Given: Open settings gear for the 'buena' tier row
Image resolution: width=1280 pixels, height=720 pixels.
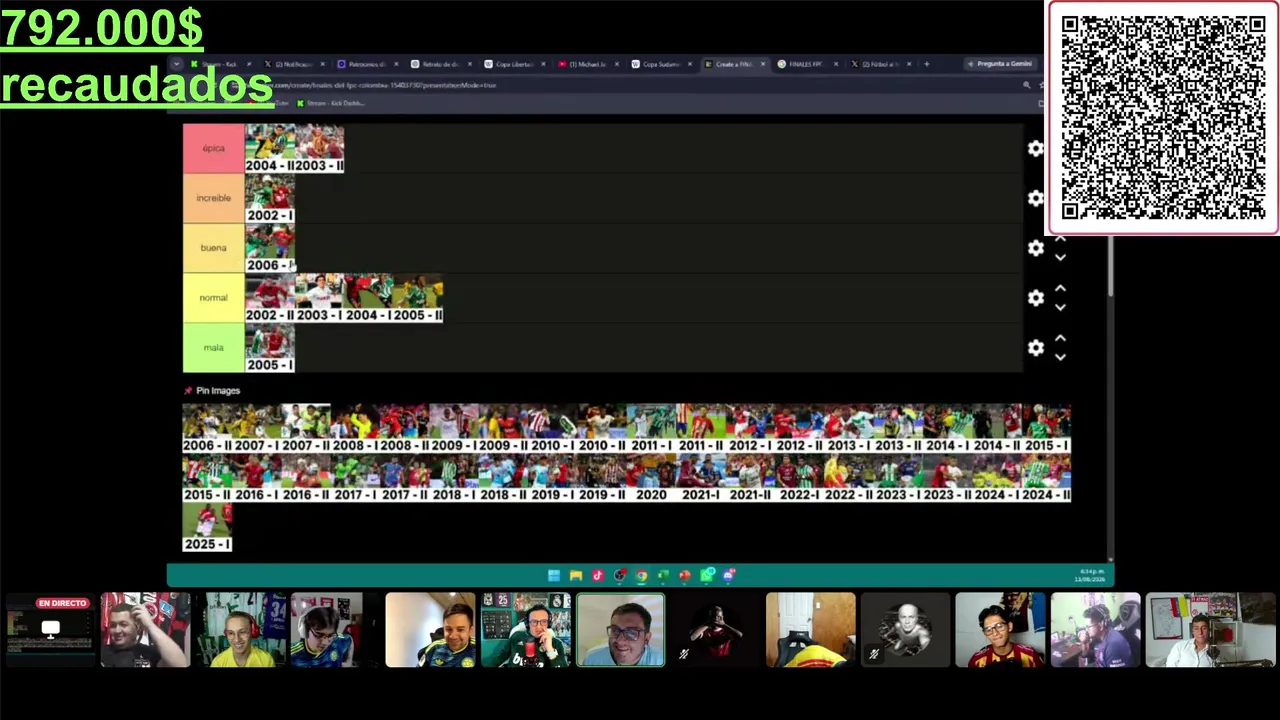Looking at the screenshot, I should (1036, 248).
